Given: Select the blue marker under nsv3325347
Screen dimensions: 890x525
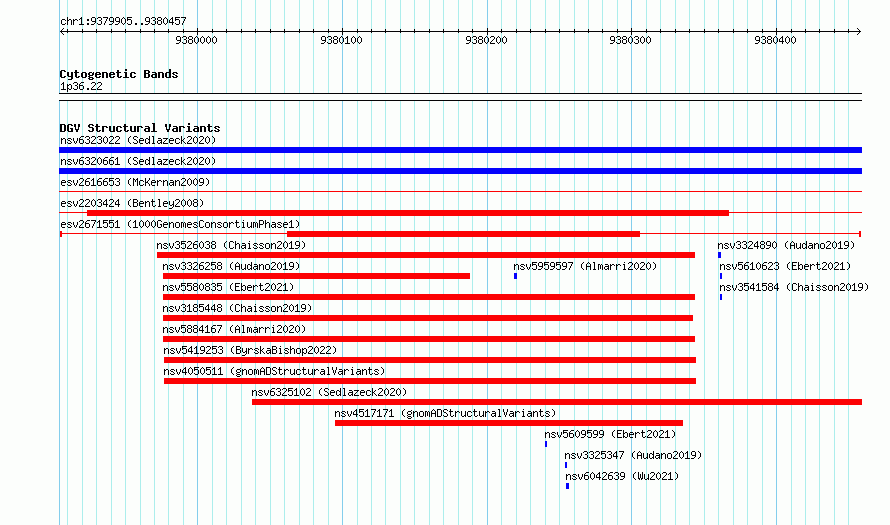Looking at the screenshot, I should click(x=566, y=465).
